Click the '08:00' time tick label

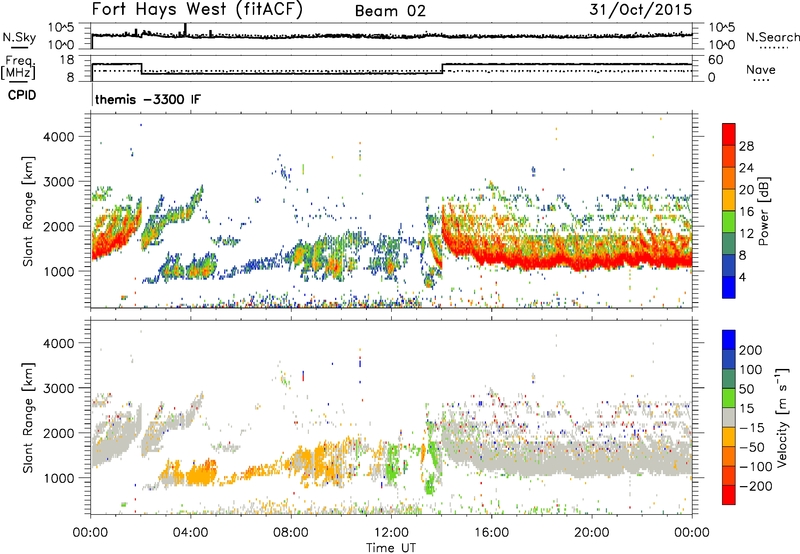click(291, 533)
